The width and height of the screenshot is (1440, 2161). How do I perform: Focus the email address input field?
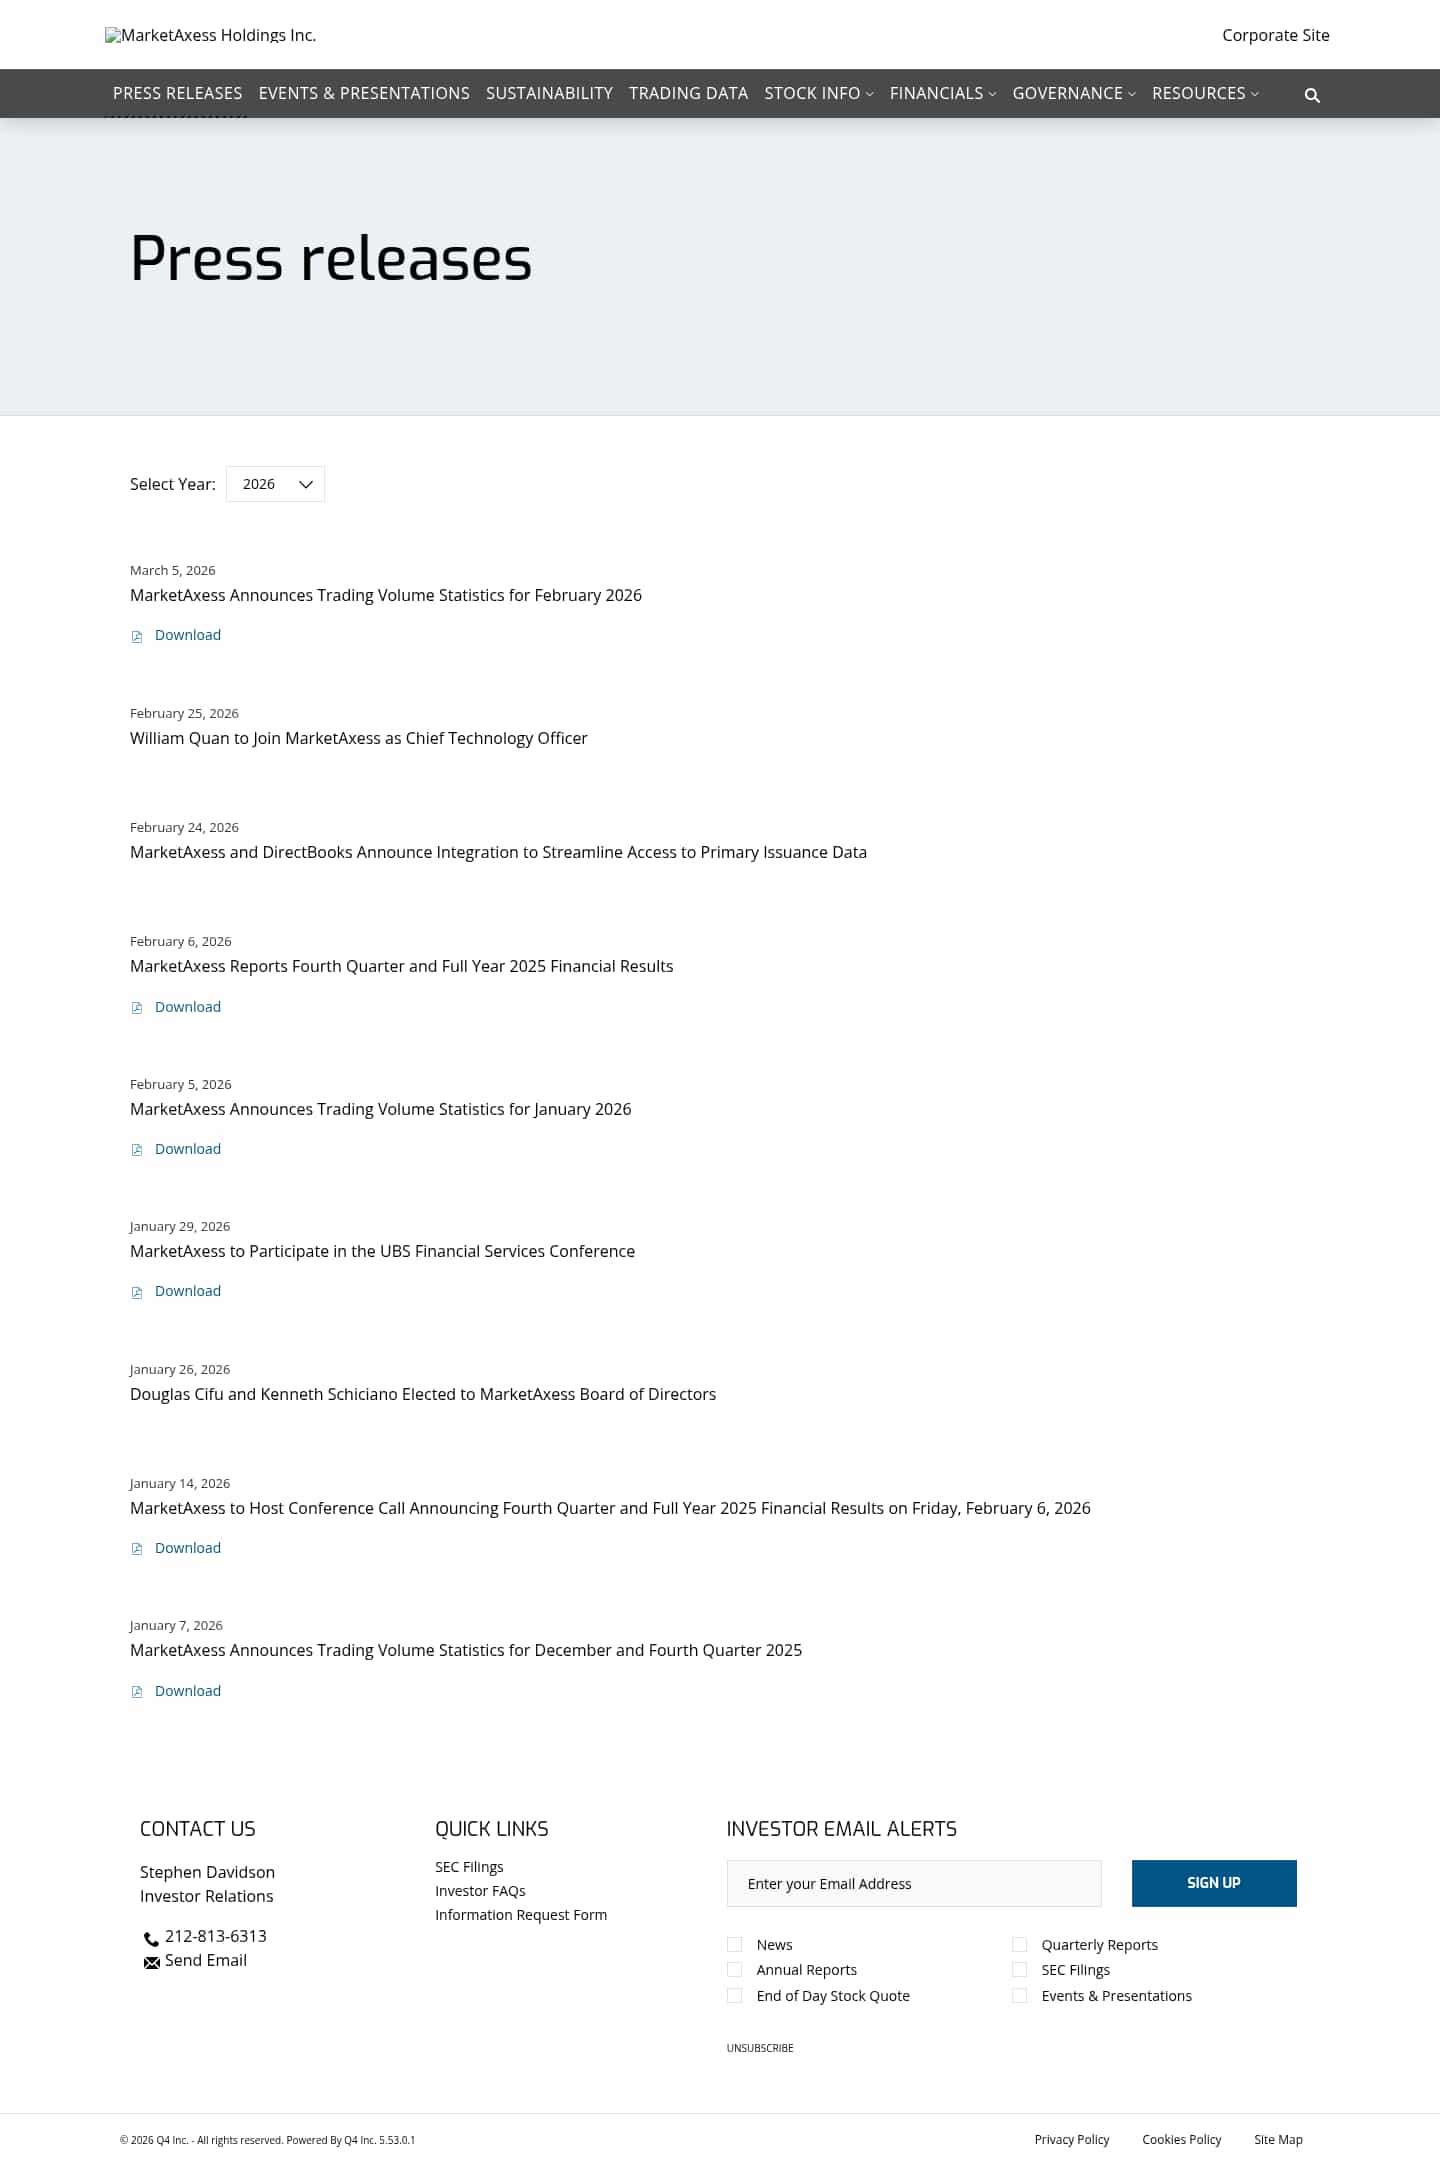pyautogui.click(x=914, y=1883)
